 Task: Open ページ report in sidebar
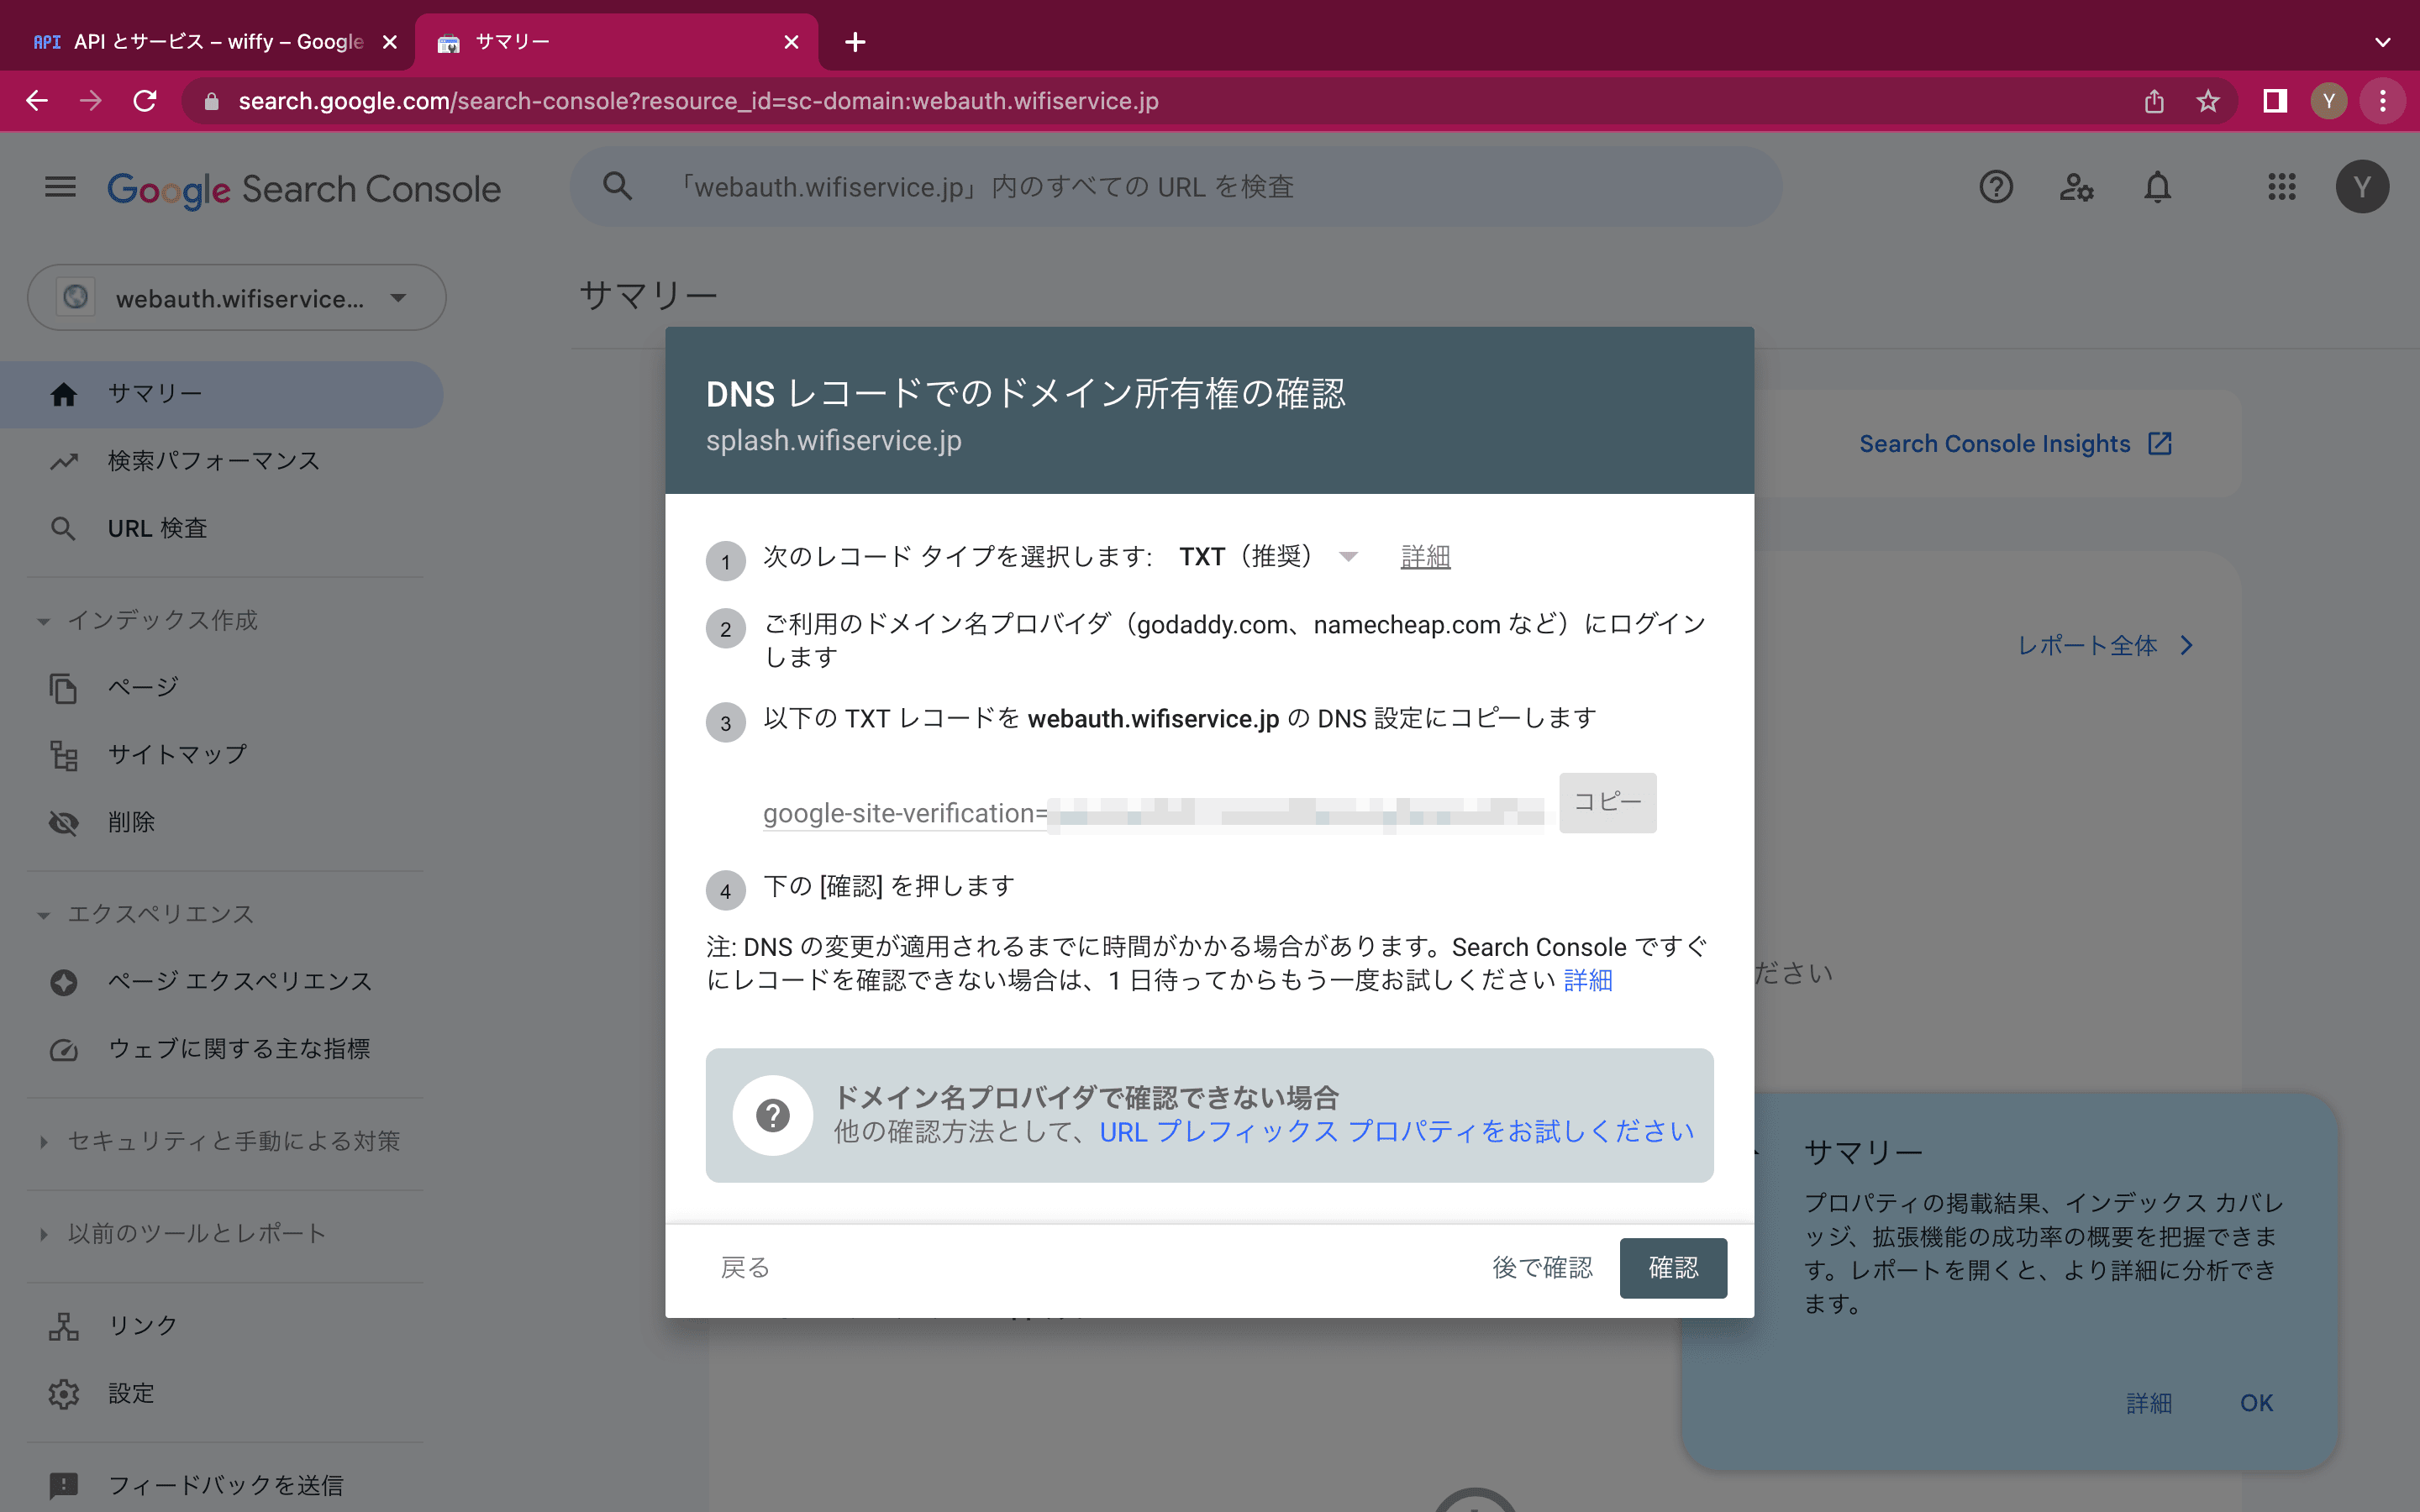click(221, 687)
